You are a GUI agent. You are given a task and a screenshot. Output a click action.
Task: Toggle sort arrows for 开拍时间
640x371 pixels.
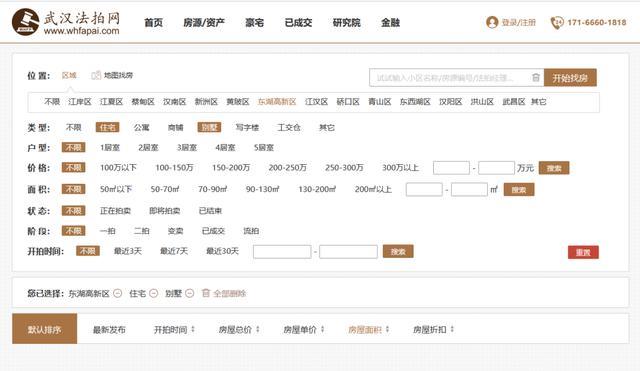pyautogui.click(x=193, y=329)
